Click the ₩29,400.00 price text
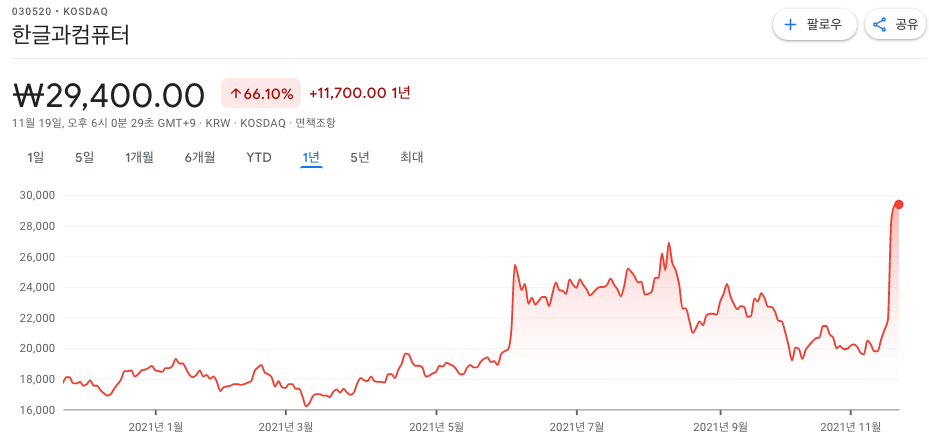Screen dimensions: 929x443 click(x=108, y=95)
